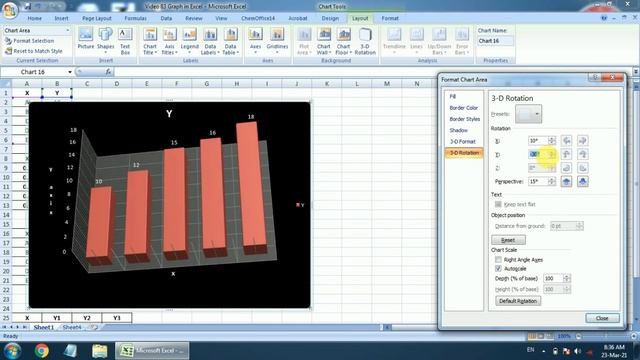Select the Sheet4 worksheet tab

72,327
